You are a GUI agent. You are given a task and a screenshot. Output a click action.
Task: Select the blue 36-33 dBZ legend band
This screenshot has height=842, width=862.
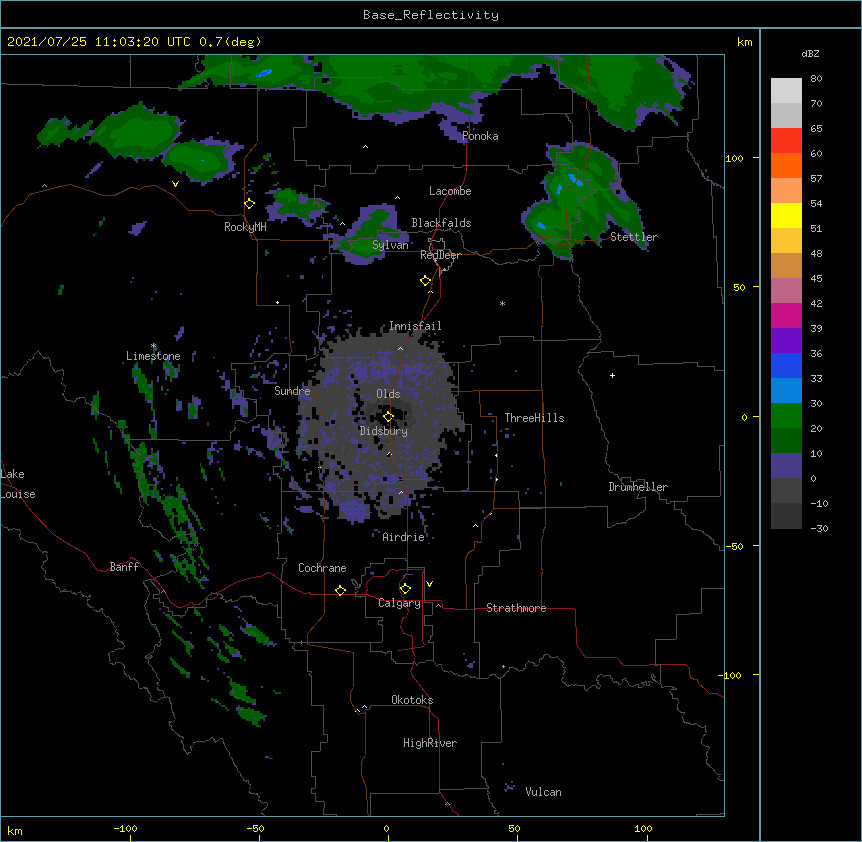click(786, 365)
